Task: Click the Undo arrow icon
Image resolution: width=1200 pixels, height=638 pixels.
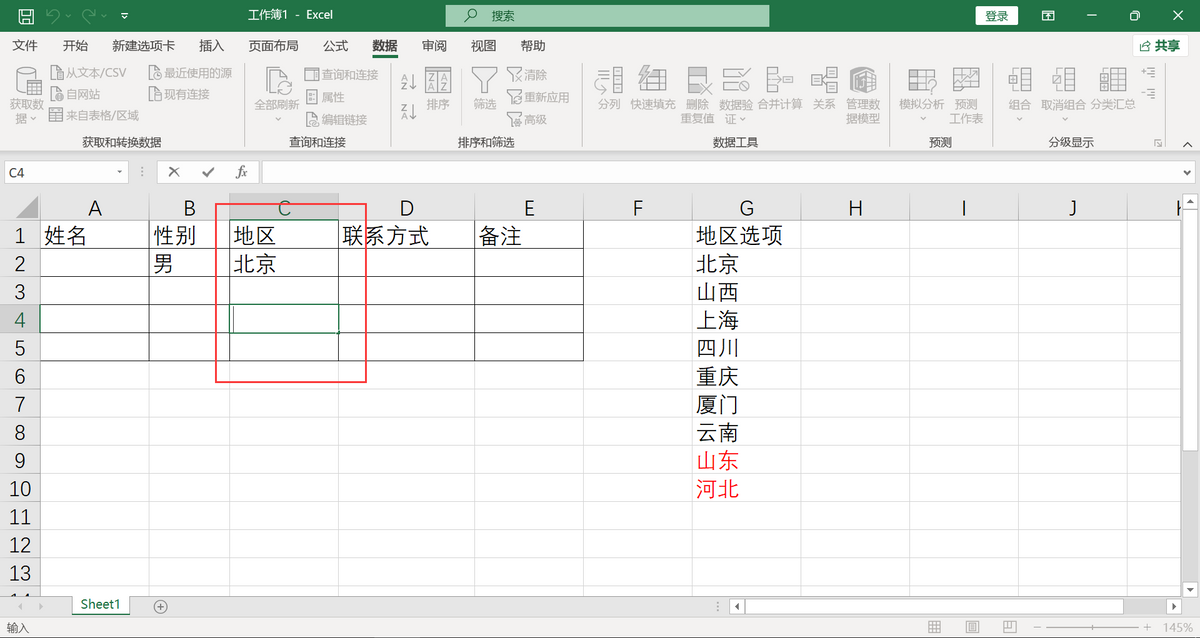Action: 53,16
